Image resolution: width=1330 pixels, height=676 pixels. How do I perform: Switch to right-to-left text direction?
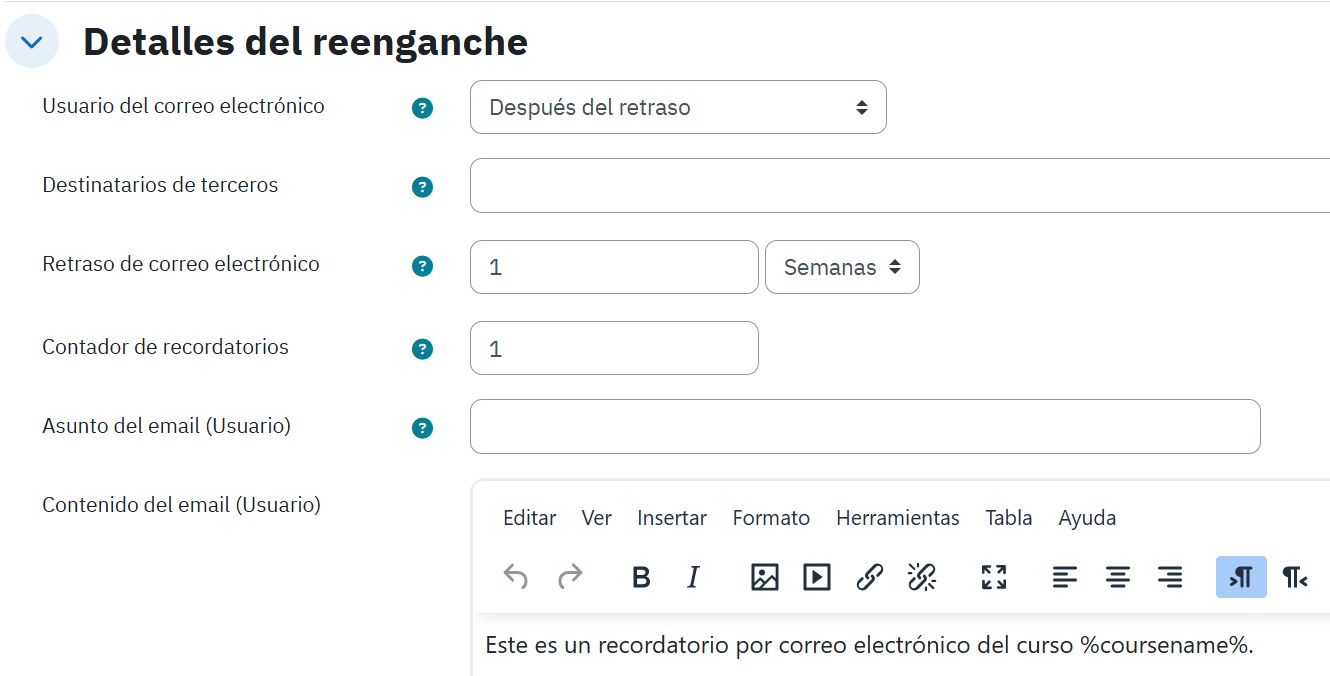[1294, 577]
